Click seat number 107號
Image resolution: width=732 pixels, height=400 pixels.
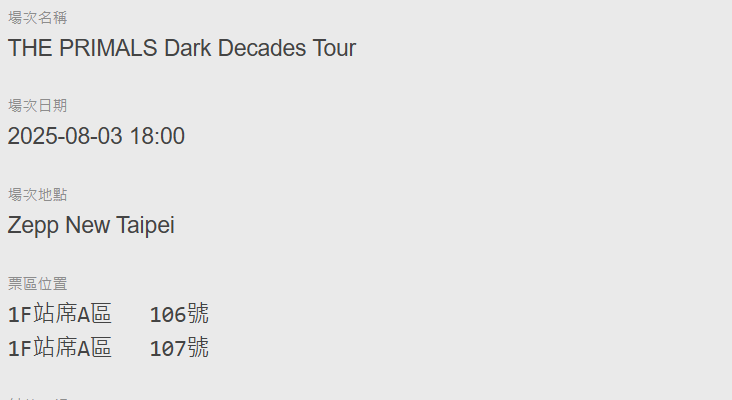[179, 348]
